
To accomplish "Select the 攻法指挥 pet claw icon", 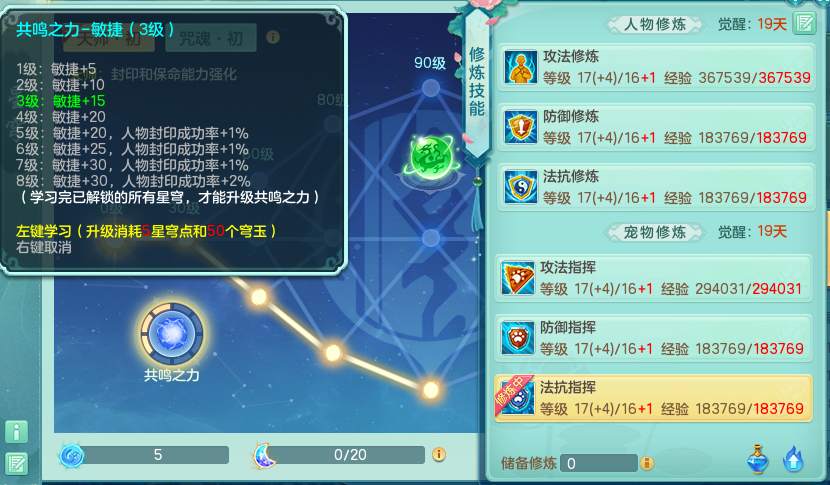I will [x=517, y=279].
